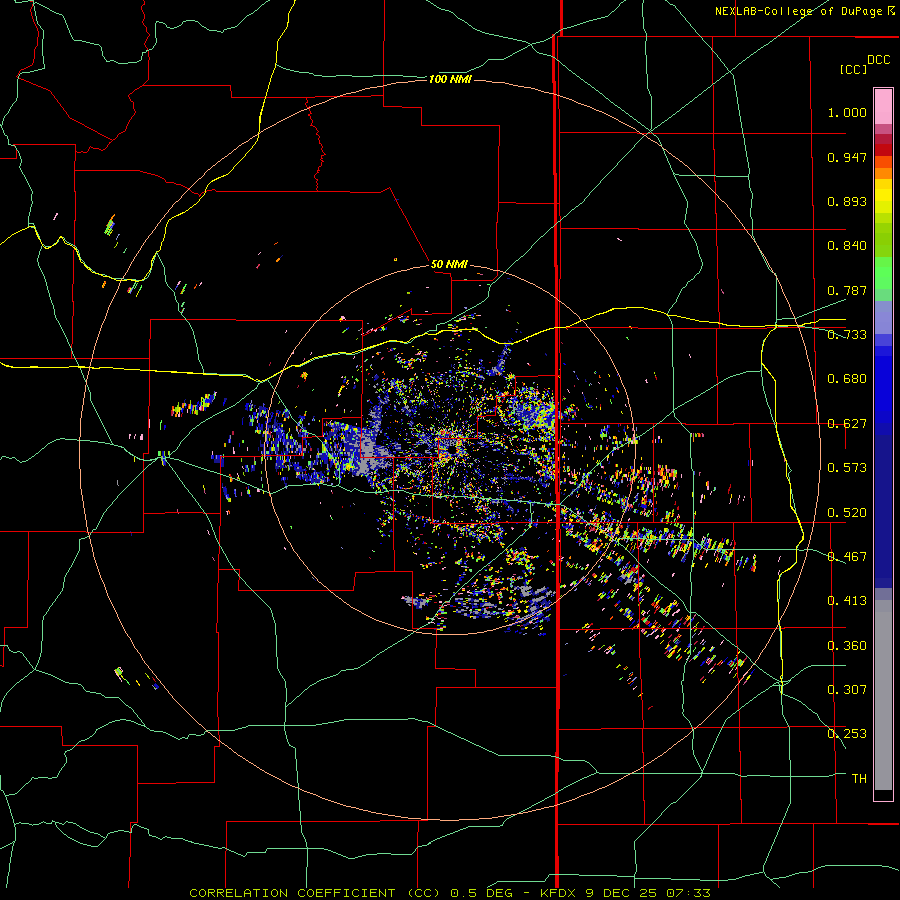Screen dimensions: 900x900
Task: Select the 50 NMI range ring label
Action: (x=449, y=264)
